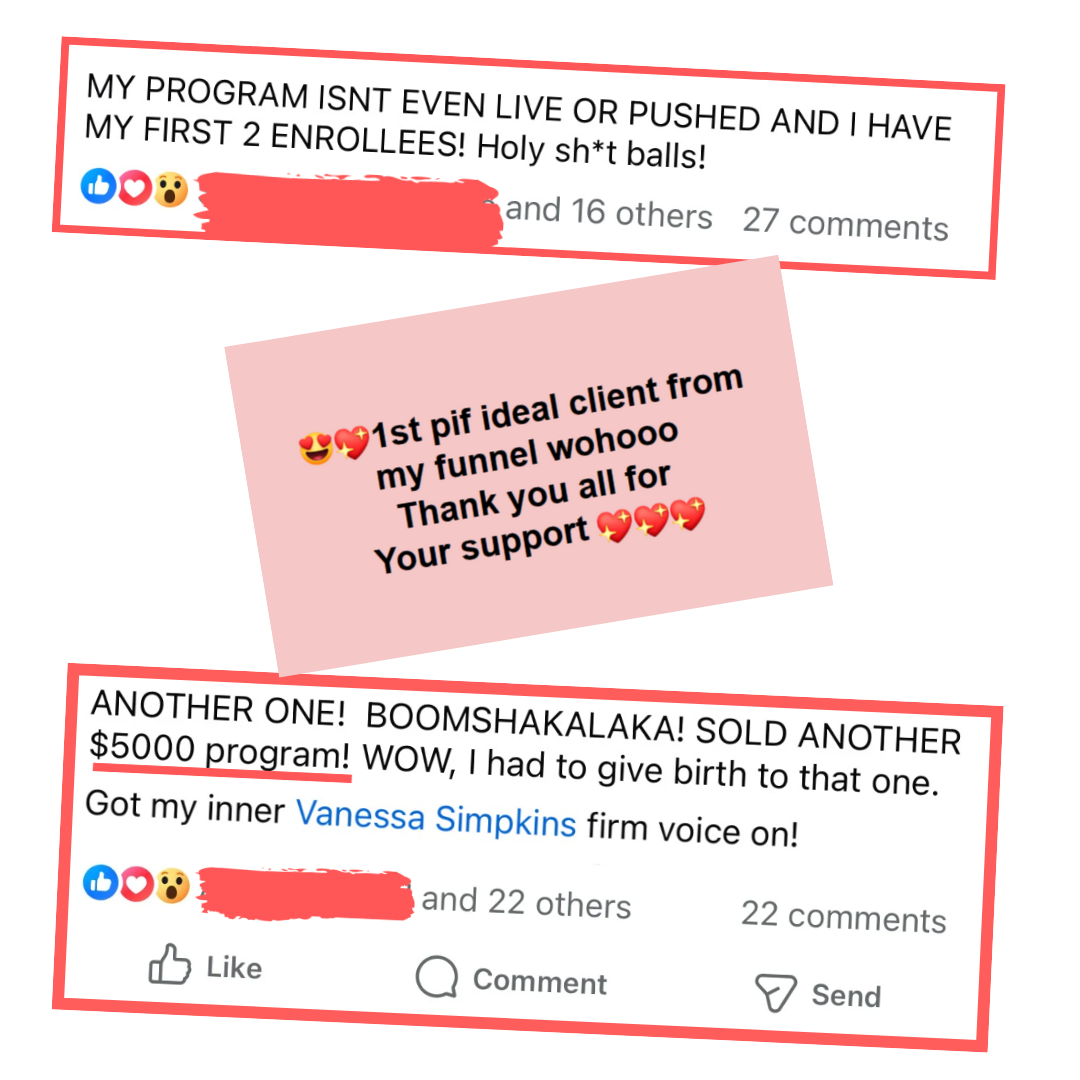Click the Like thumbs-up icon

click(169, 964)
